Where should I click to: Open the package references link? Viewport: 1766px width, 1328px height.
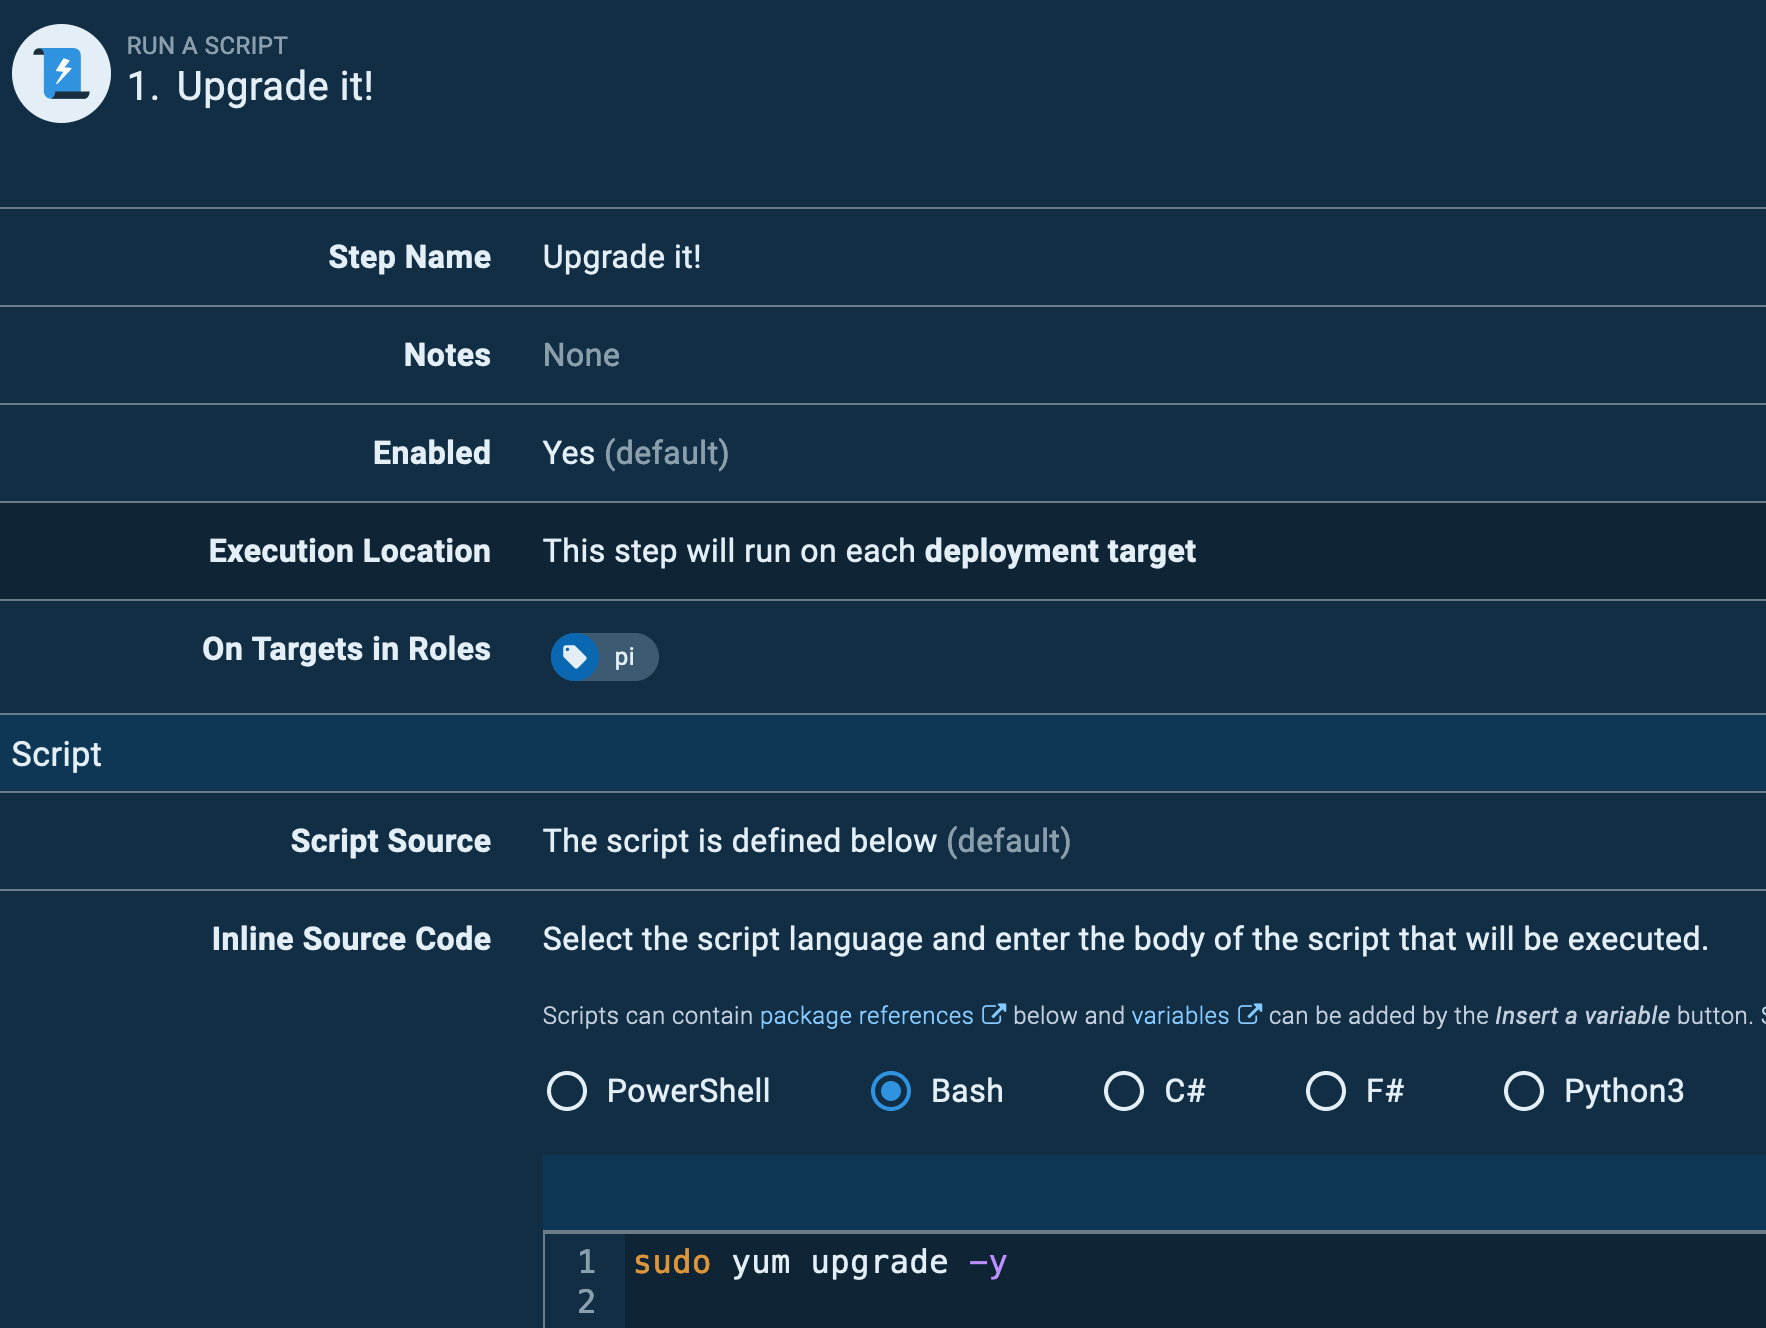[x=866, y=1016]
